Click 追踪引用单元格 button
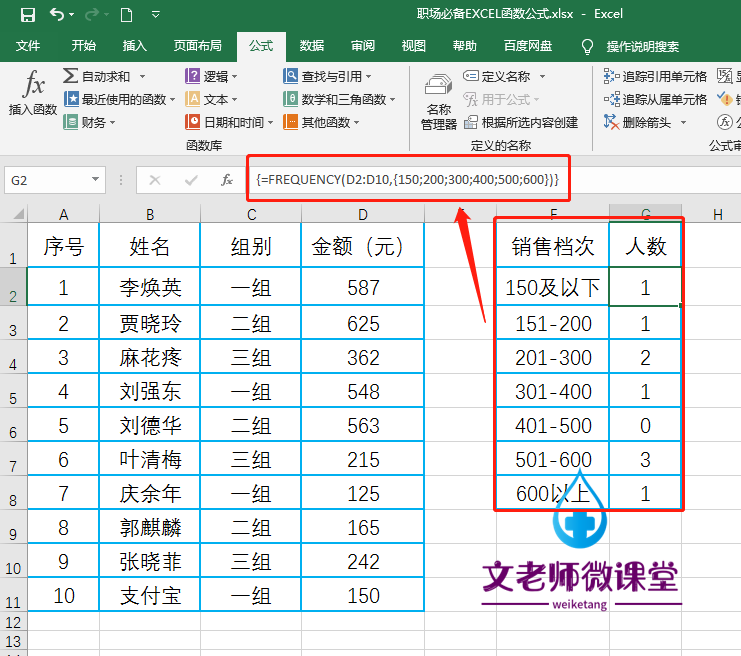Viewport: 741px width, 656px height. 655,76
